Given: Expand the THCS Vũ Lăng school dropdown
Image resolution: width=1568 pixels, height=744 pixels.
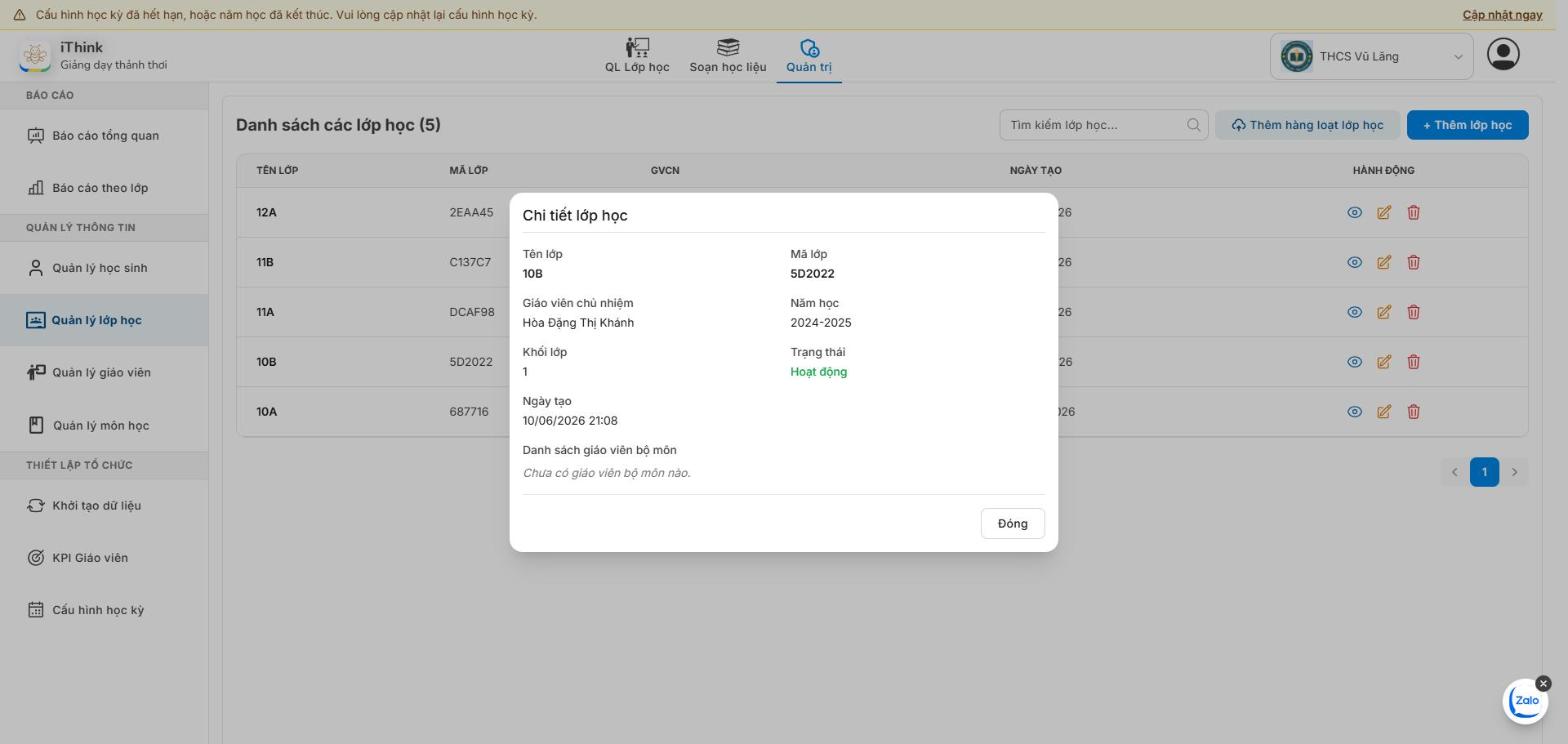Looking at the screenshot, I should [1372, 56].
